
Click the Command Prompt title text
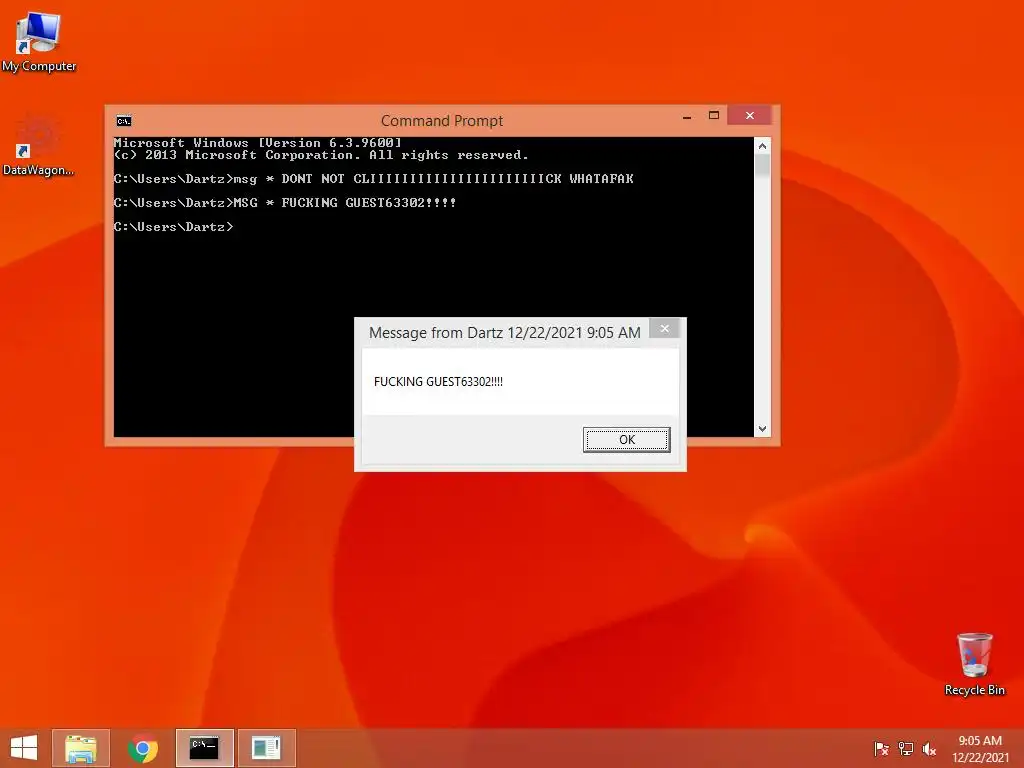click(442, 121)
